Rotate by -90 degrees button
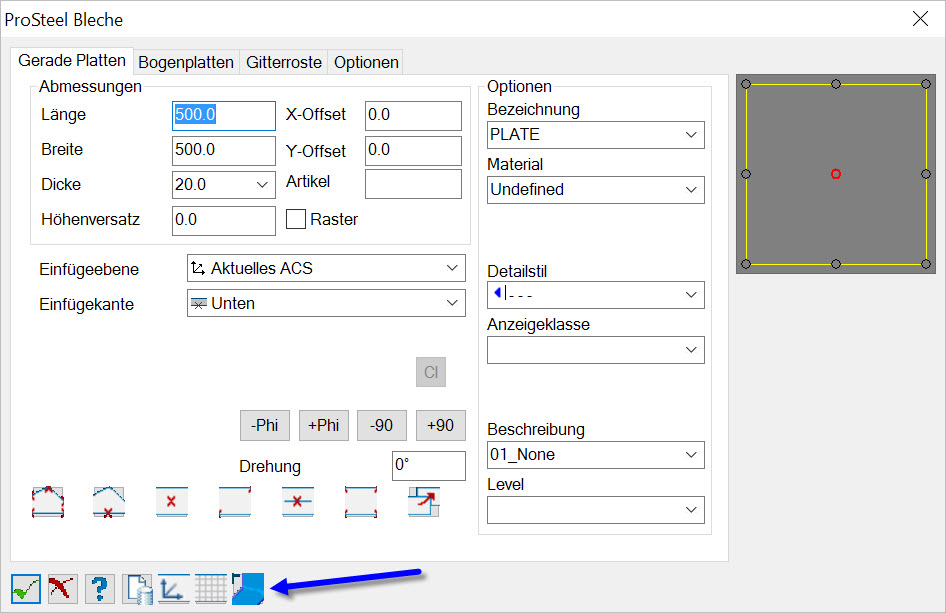946x613 pixels. [x=382, y=425]
